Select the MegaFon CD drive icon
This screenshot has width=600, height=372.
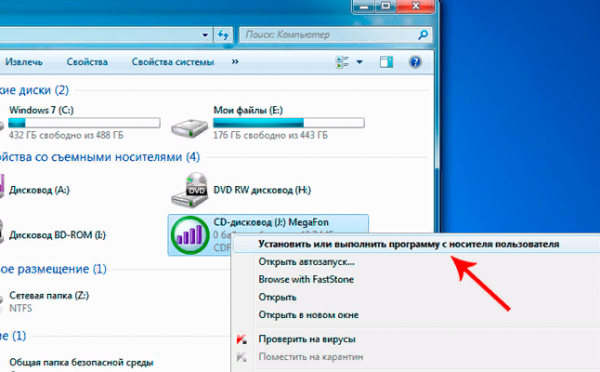point(190,235)
